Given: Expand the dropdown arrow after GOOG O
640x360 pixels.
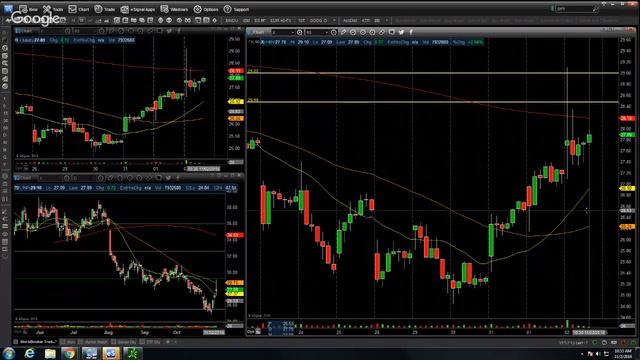Looking at the screenshot, I should (334, 20).
